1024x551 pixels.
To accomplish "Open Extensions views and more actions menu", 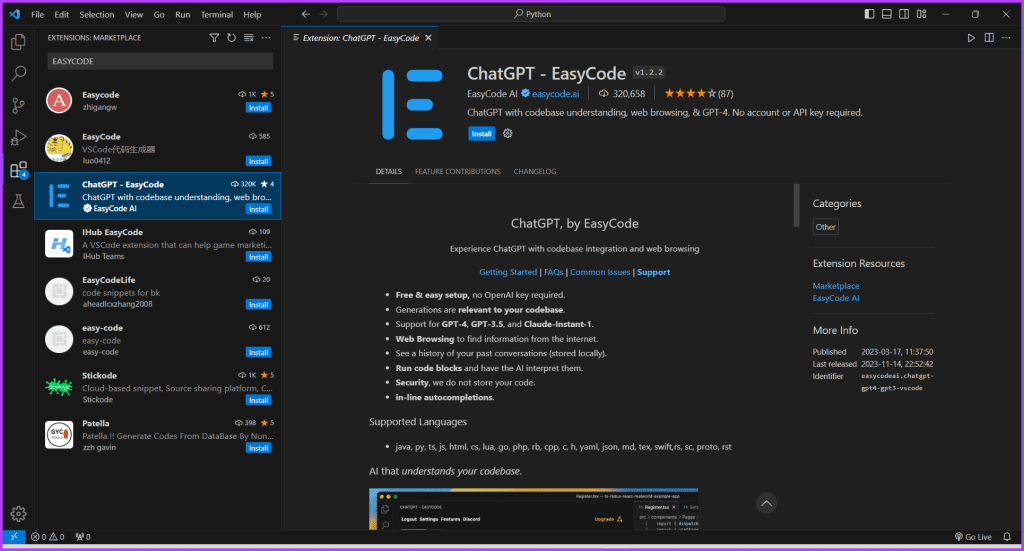I will (x=266, y=38).
